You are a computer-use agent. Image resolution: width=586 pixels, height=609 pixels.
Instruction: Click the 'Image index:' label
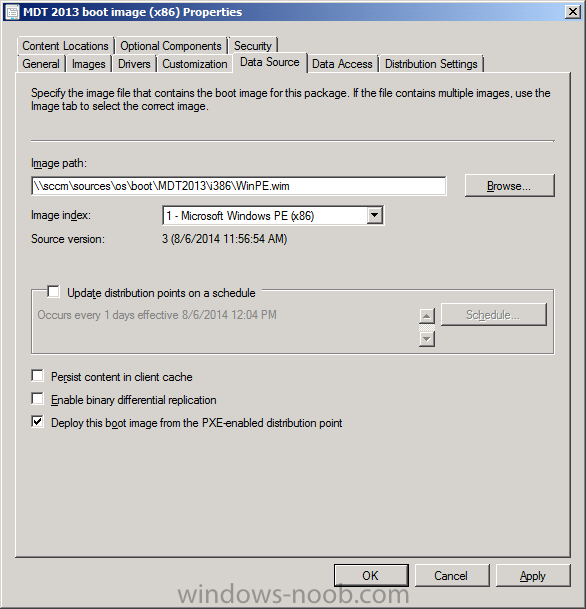coord(61,215)
